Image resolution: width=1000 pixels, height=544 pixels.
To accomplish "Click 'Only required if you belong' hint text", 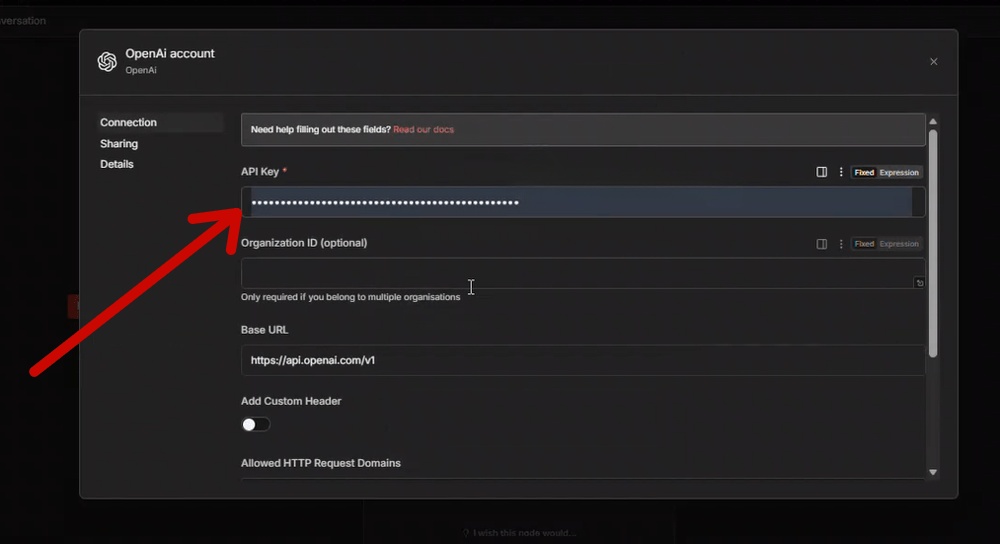I will point(350,297).
